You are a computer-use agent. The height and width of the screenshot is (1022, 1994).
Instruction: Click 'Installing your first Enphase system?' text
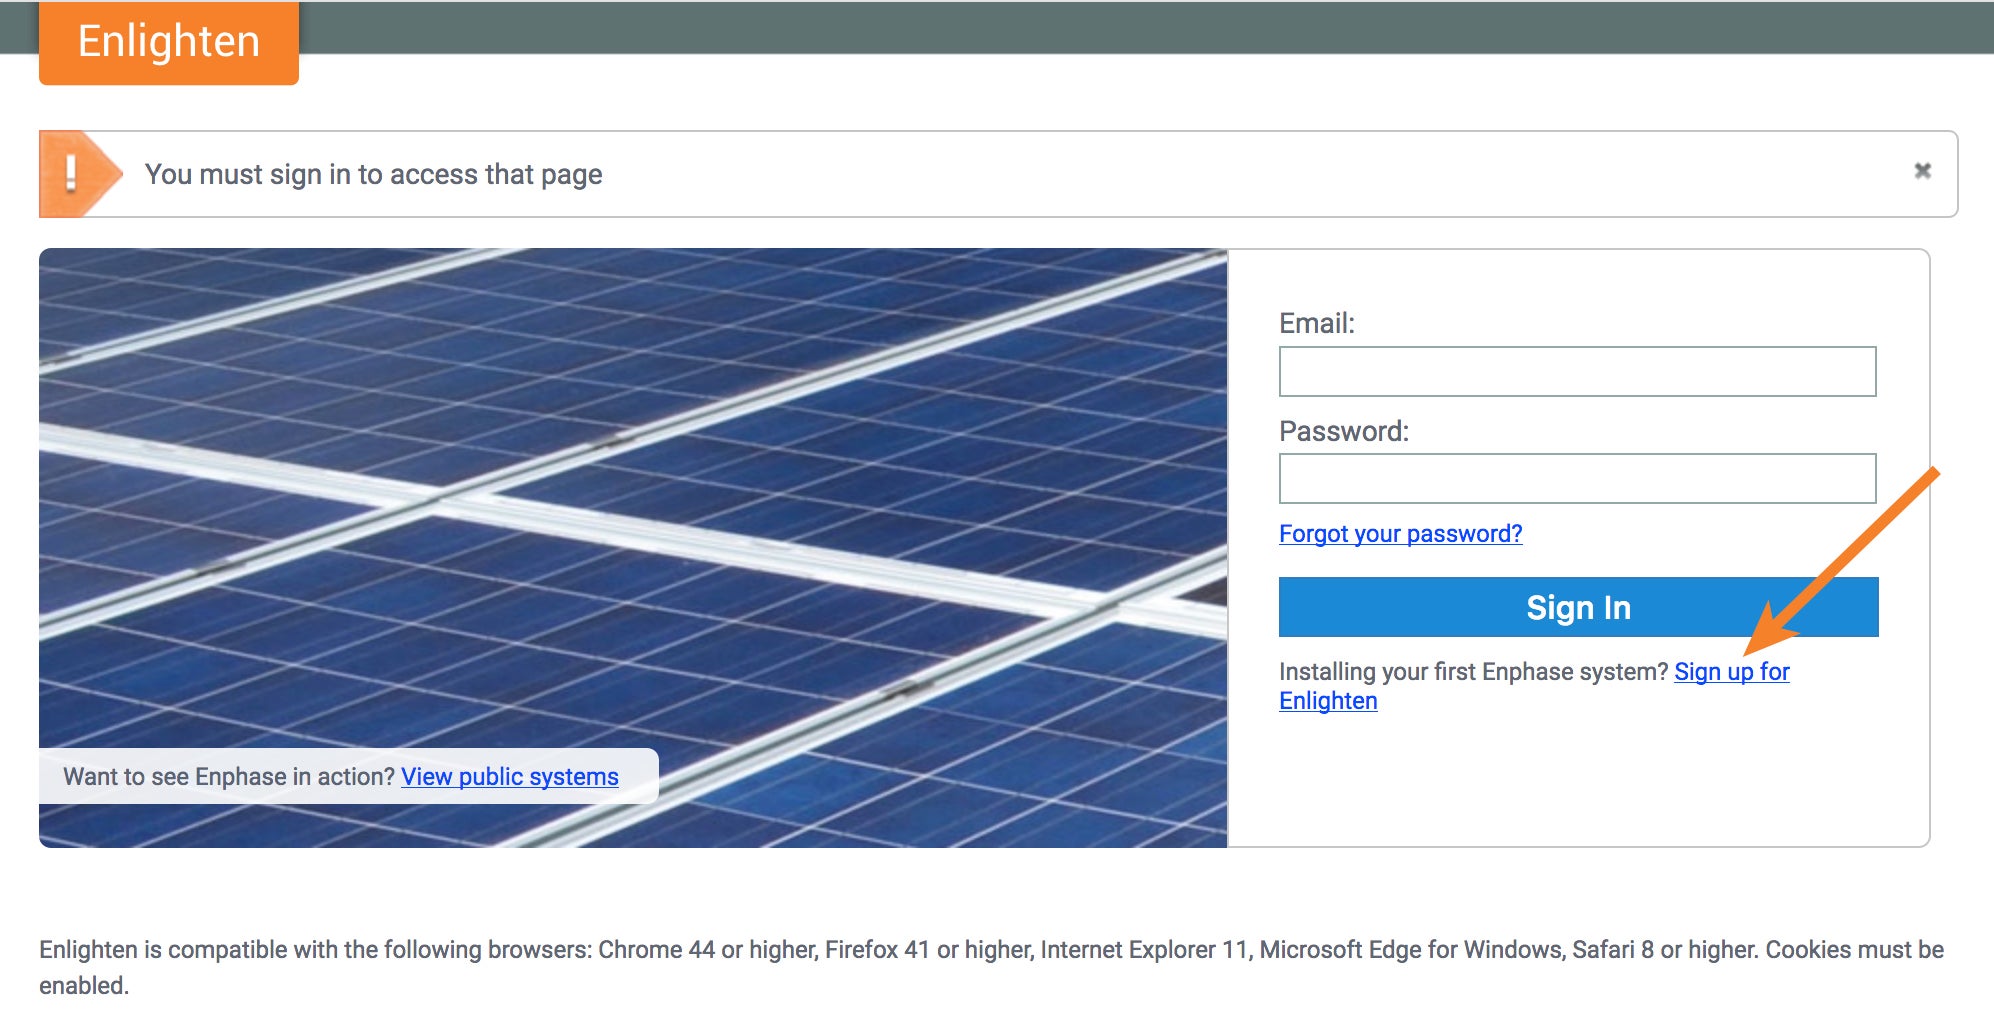point(1473,672)
